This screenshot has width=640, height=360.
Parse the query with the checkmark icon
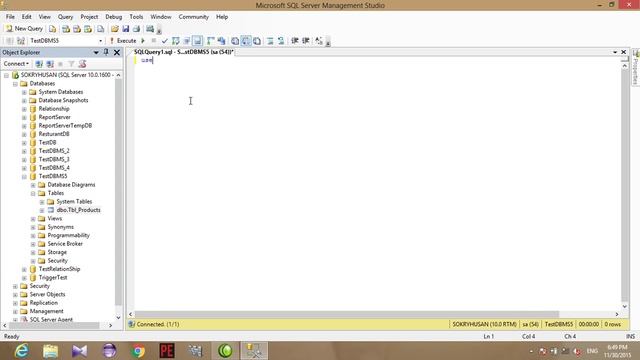tap(164, 41)
